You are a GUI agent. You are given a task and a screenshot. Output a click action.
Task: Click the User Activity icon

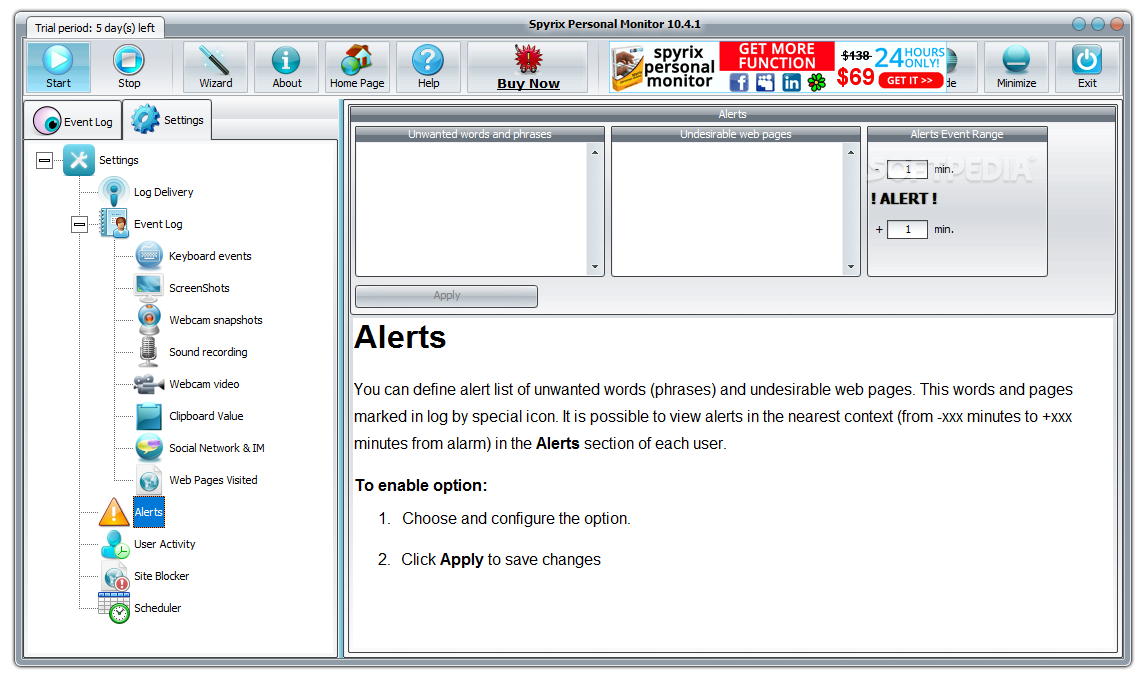pyautogui.click(x=115, y=544)
